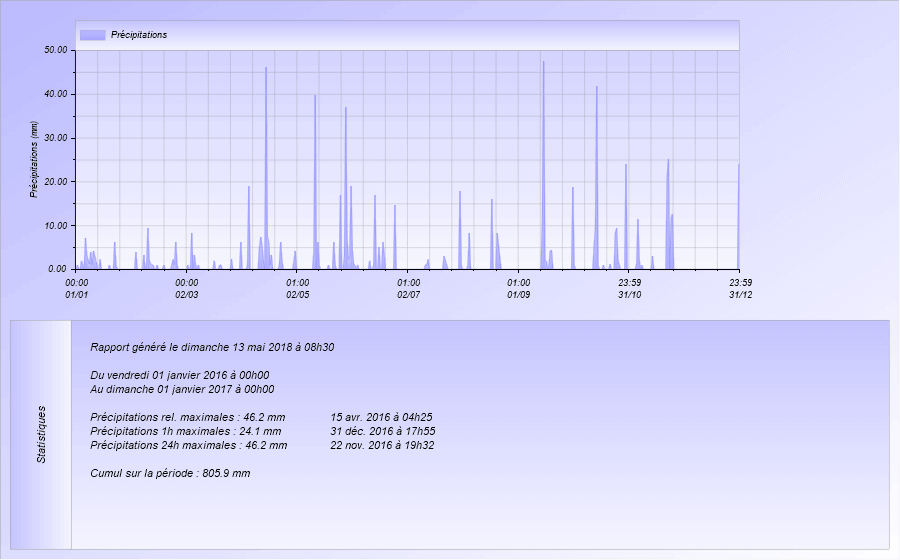The height and width of the screenshot is (560, 900).
Task: Click the '15 avr. 2016 à 04h25' timestamp
Action: pos(381,417)
